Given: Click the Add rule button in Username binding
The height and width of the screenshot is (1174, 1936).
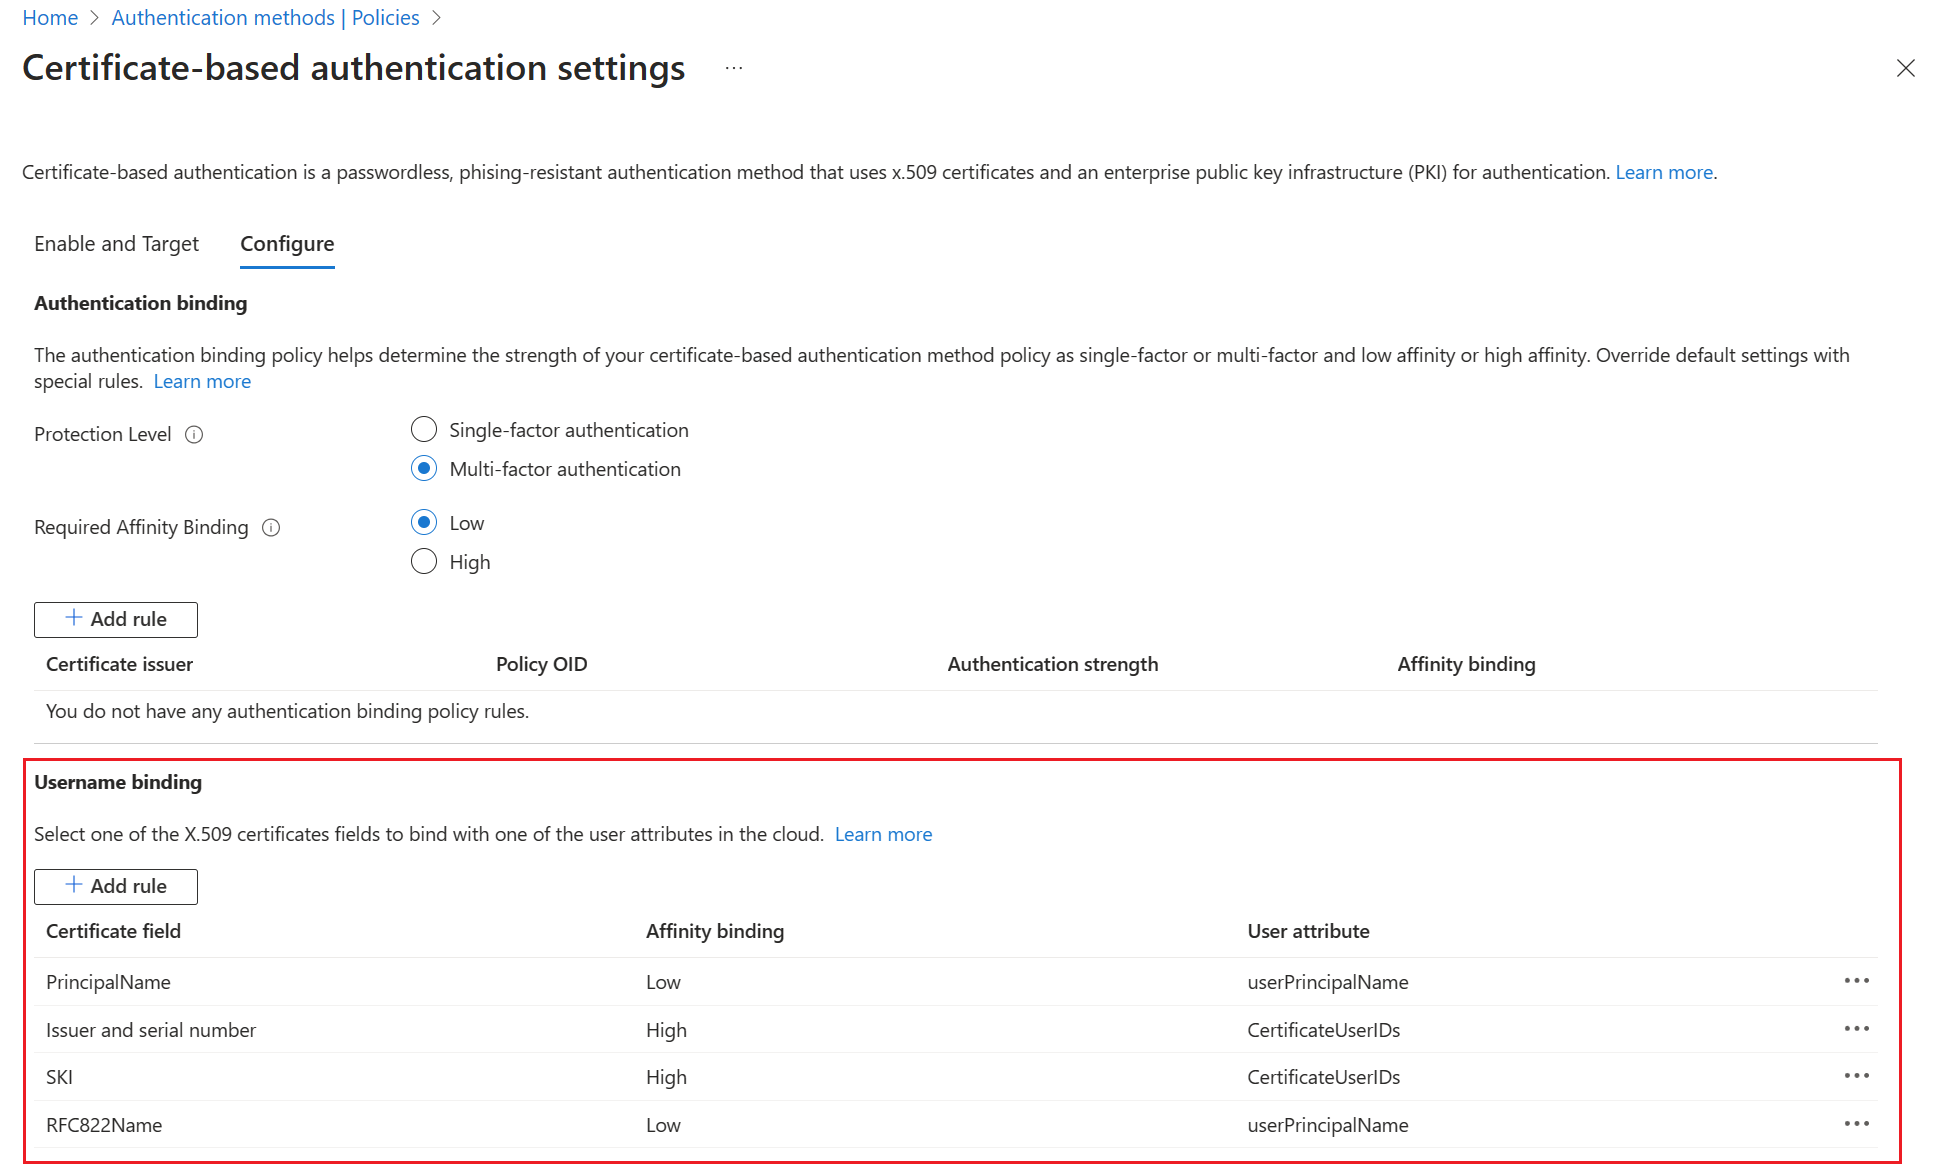Looking at the screenshot, I should pos(116,885).
